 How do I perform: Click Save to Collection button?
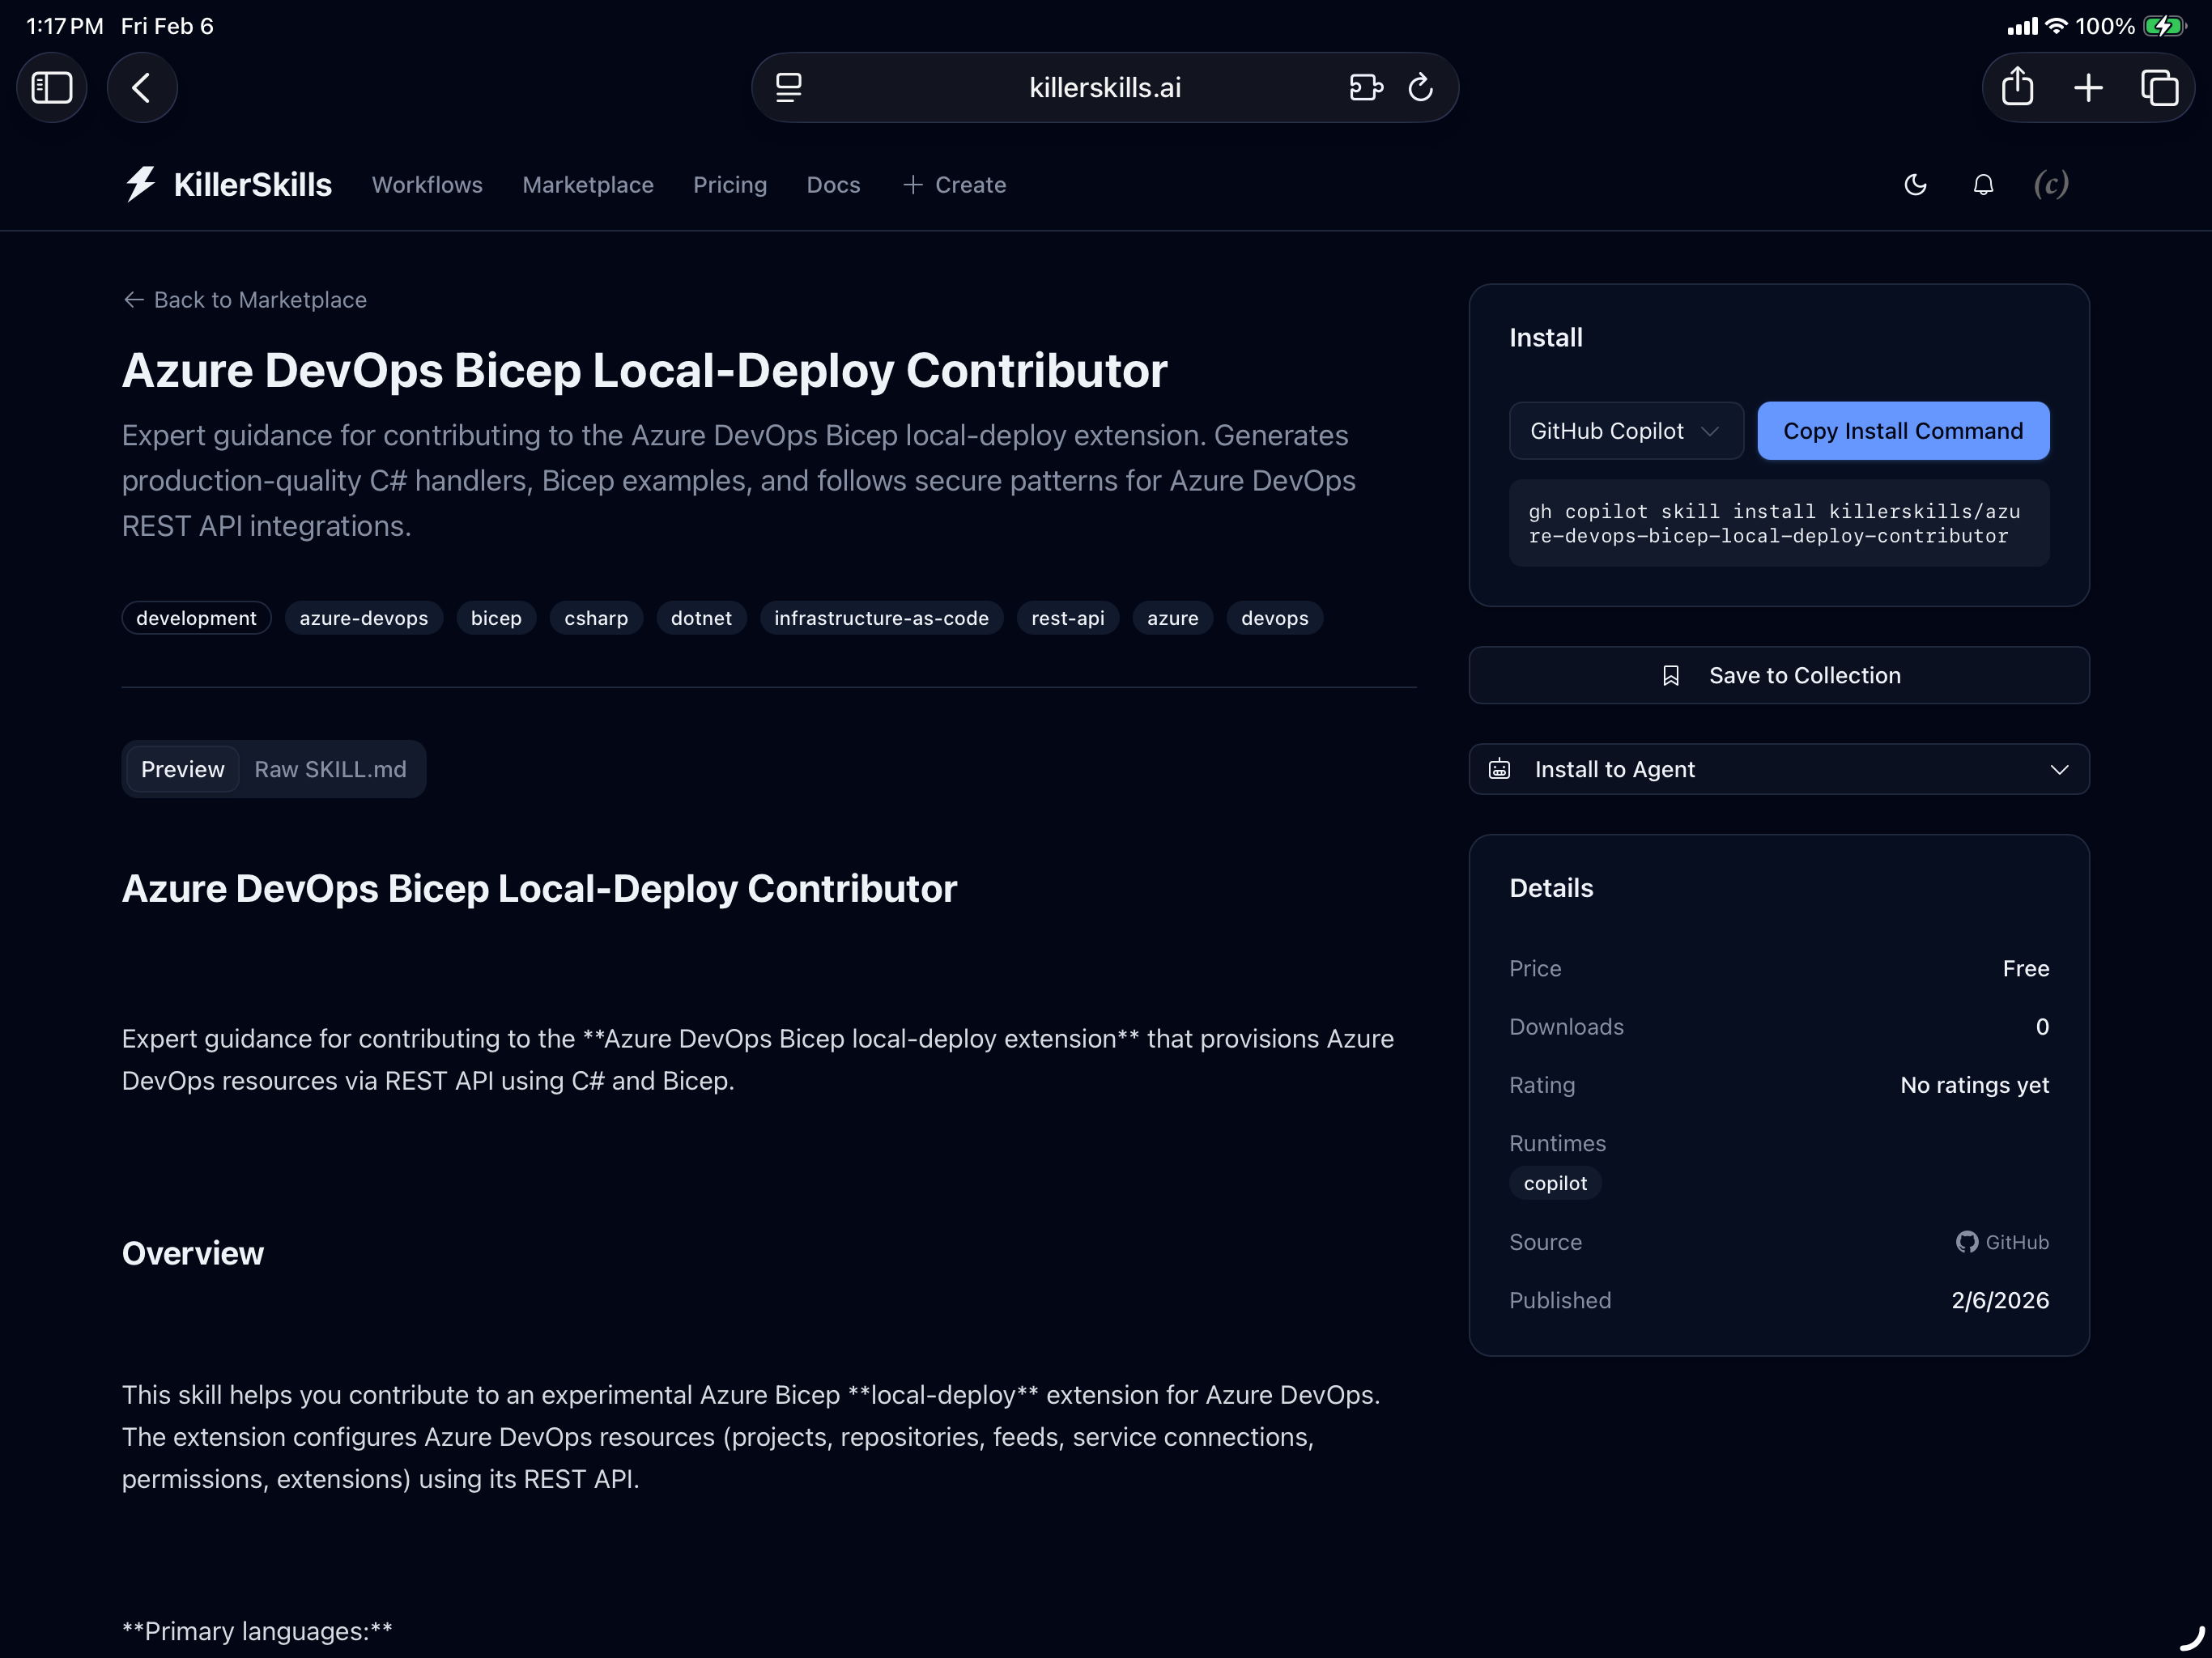coord(1778,675)
